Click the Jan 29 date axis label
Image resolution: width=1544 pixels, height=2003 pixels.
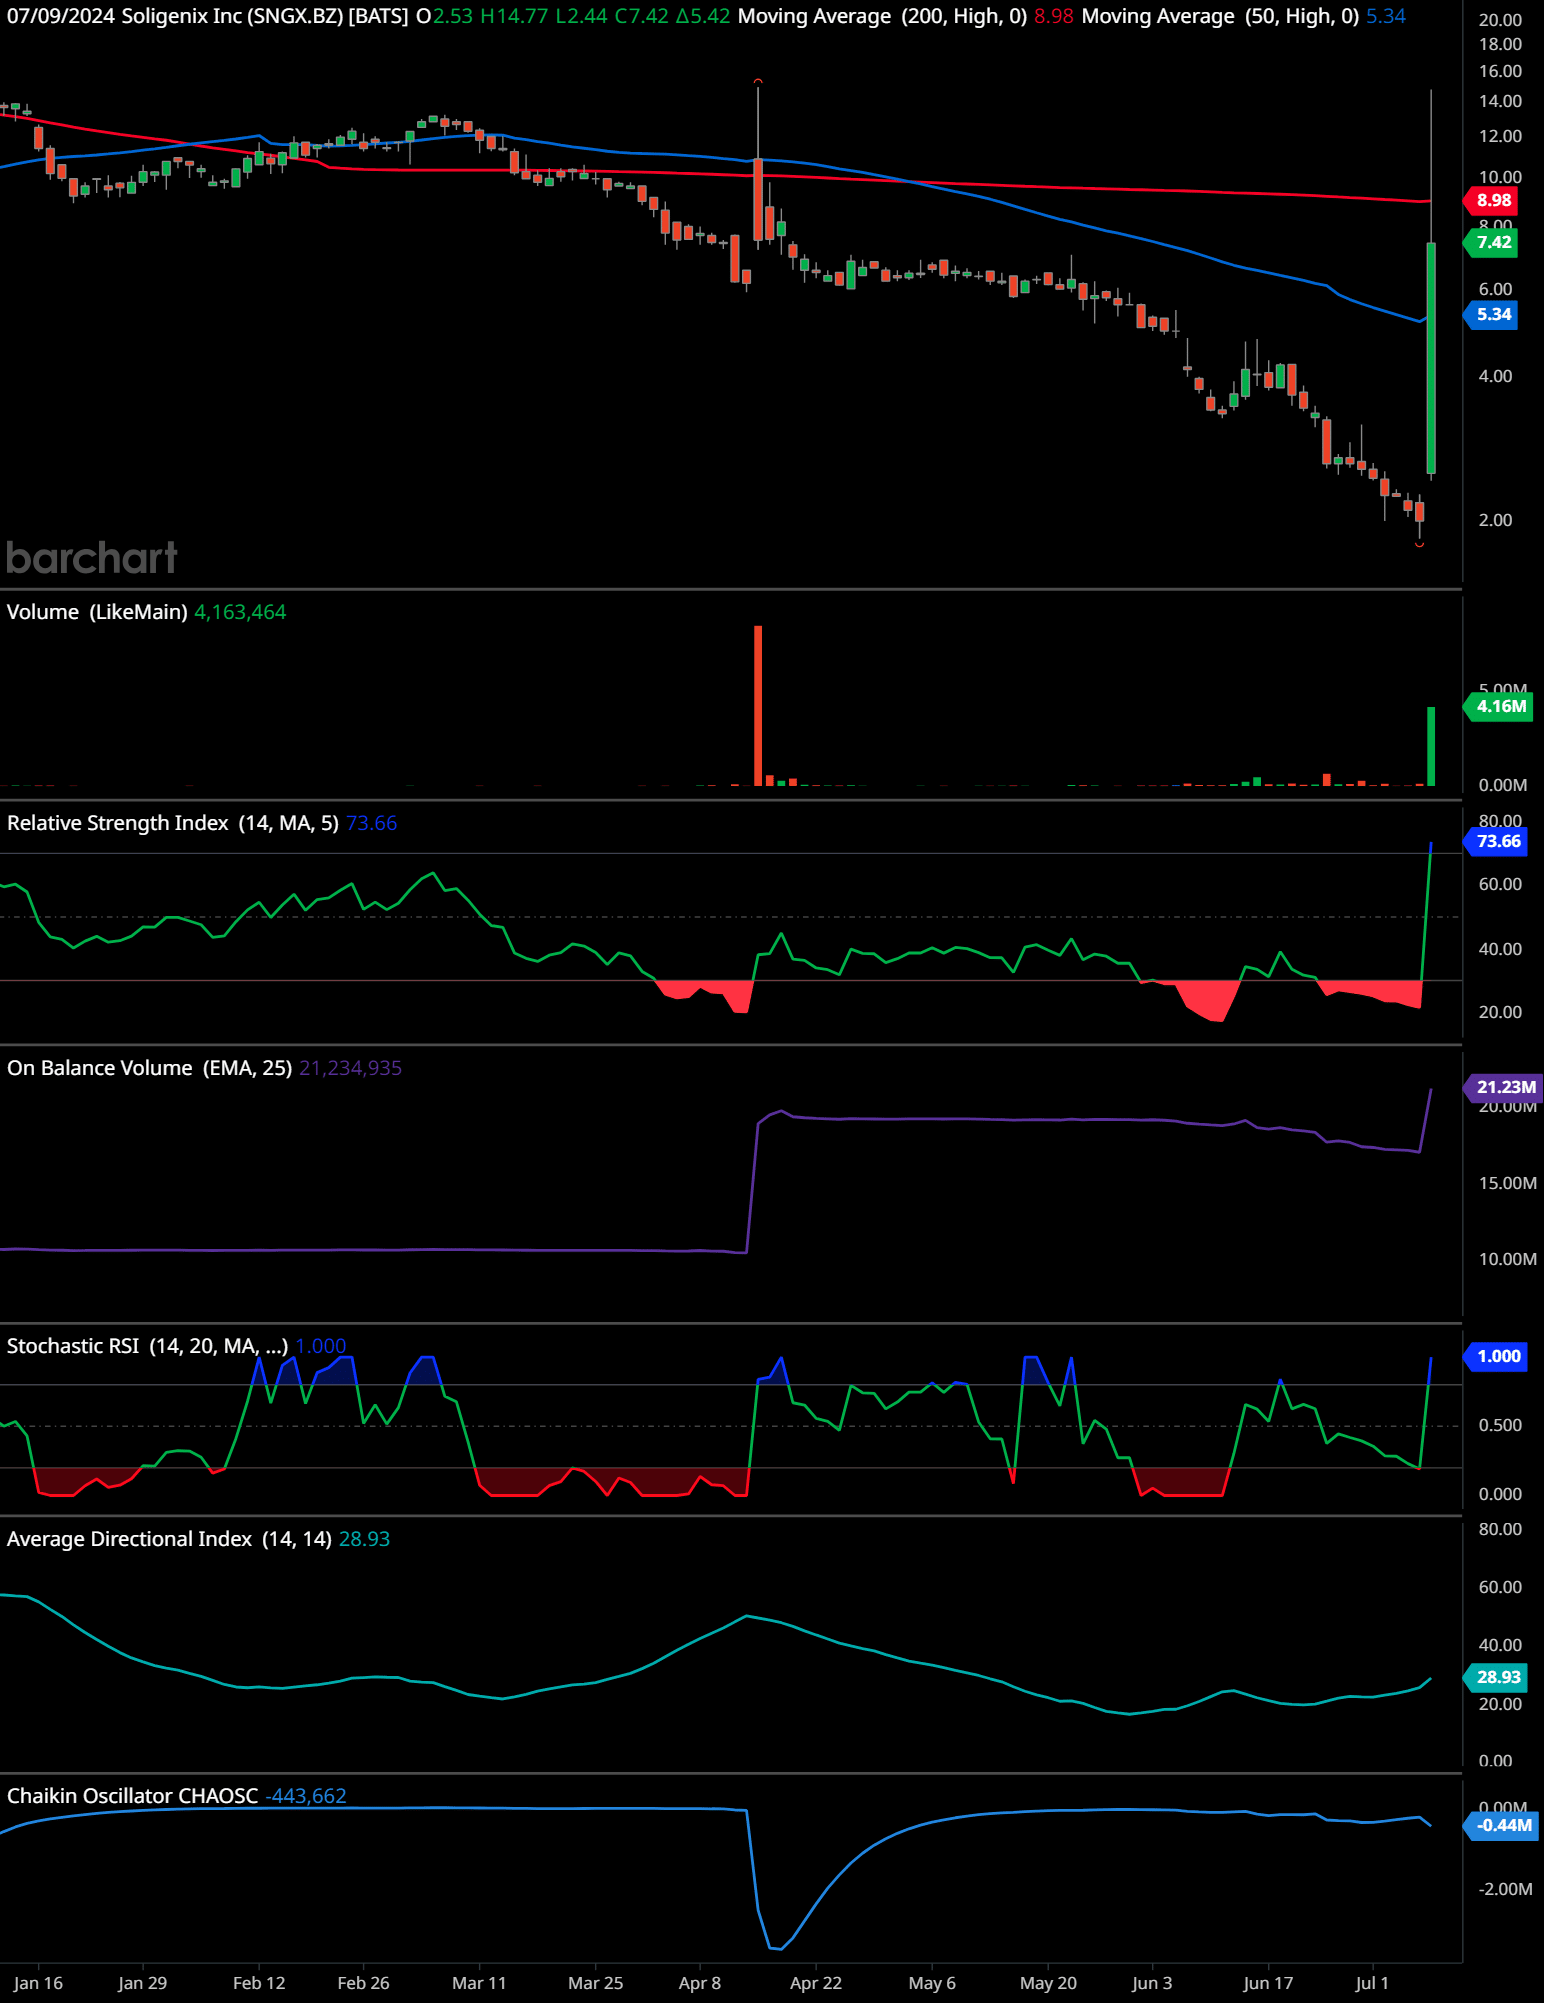pos(142,1983)
